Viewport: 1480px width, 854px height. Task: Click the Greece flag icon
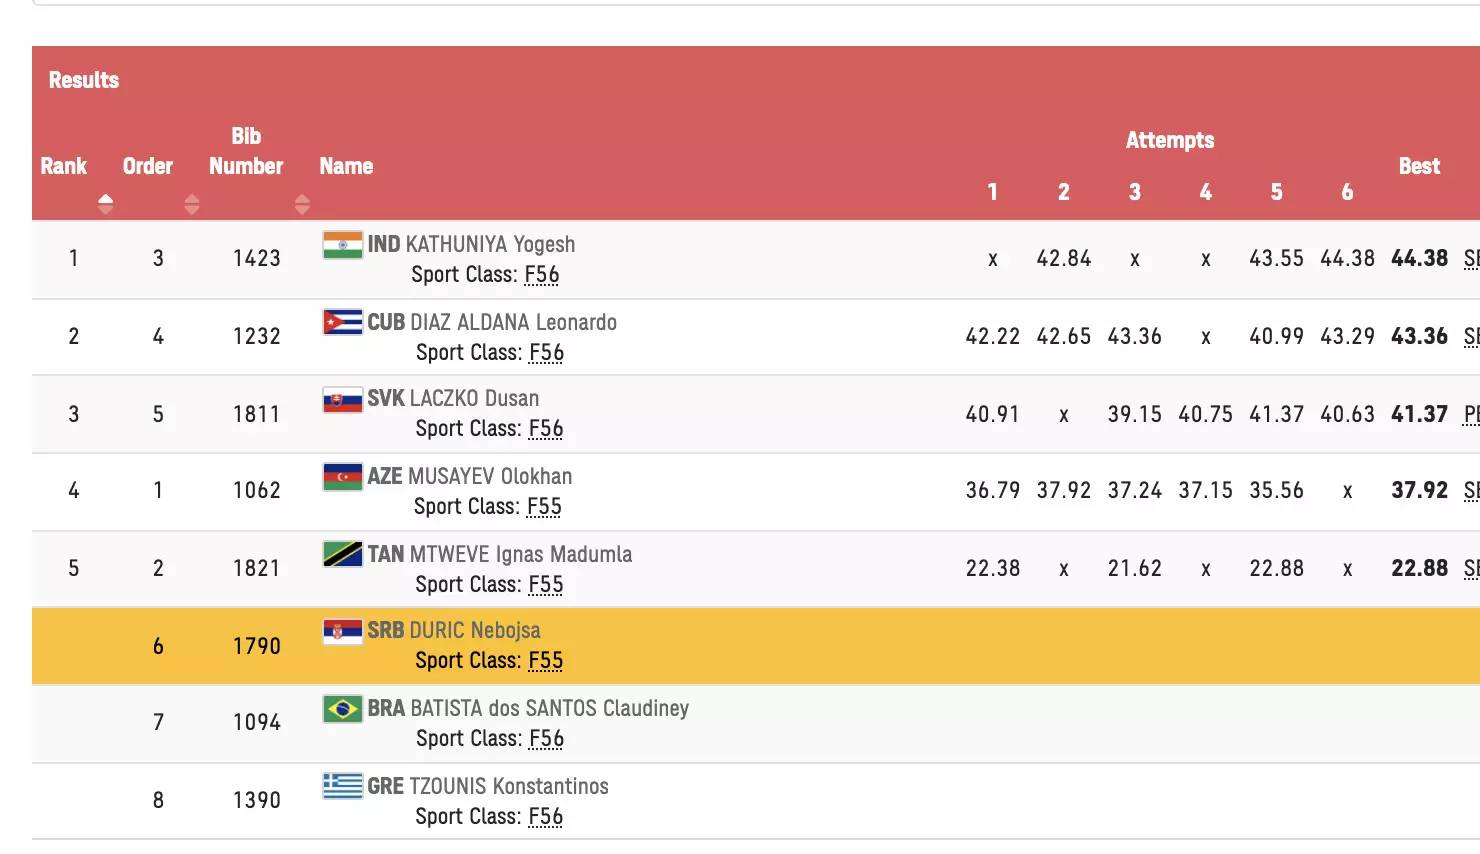(342, 786)
